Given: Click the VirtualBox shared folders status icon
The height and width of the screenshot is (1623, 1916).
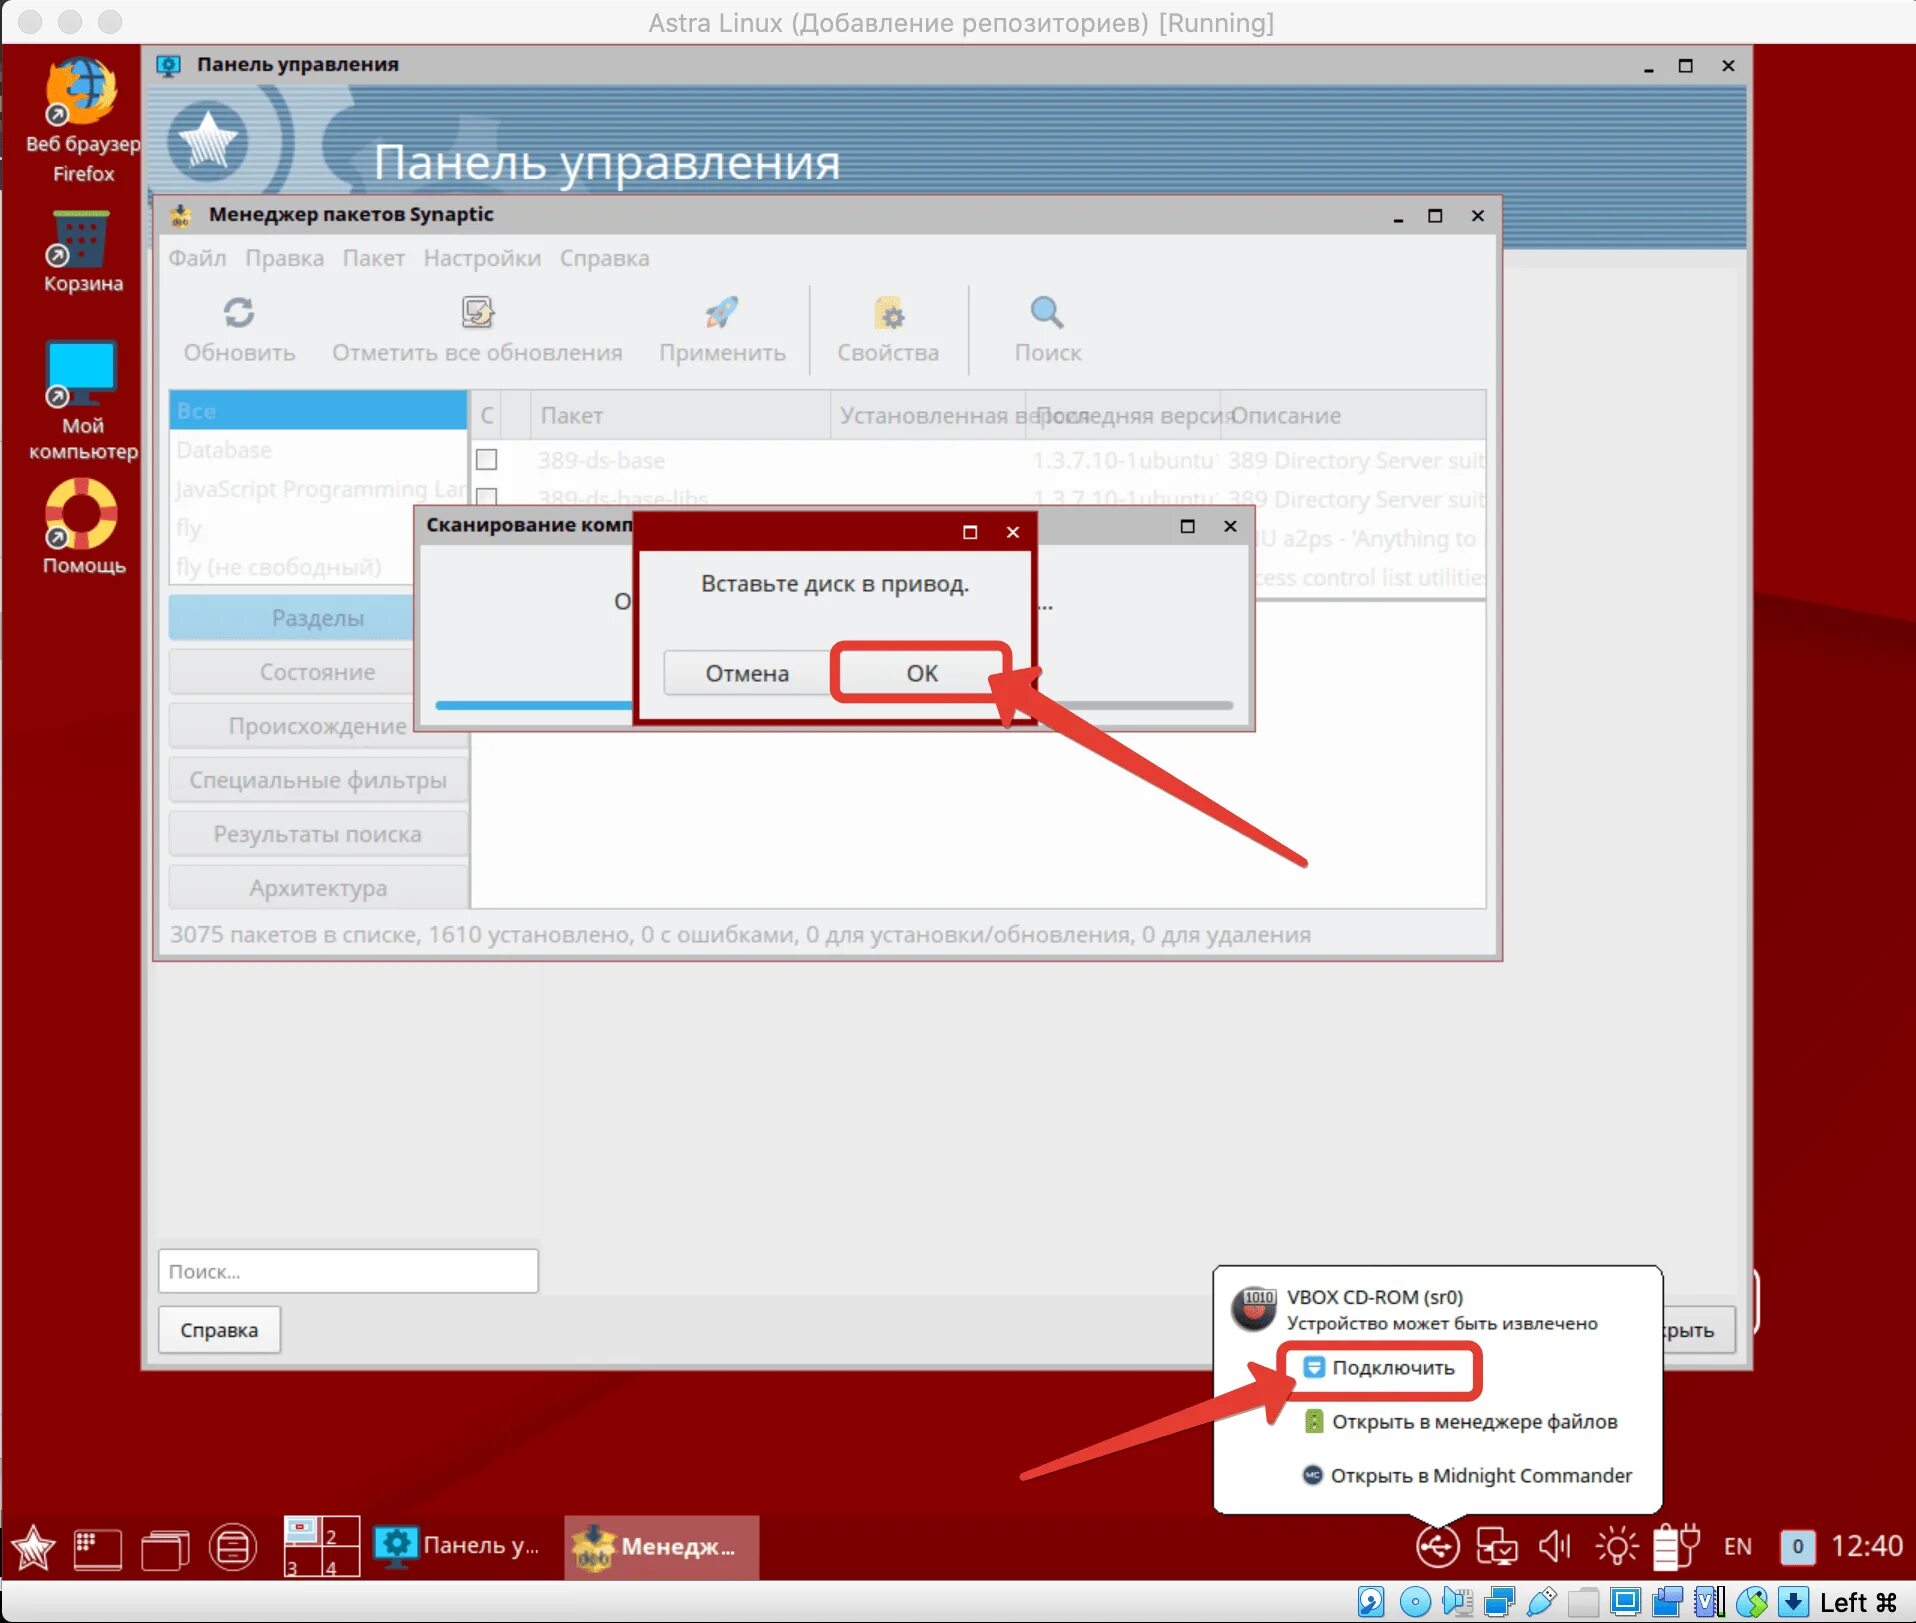Looking at the screenshot, I should click(x=1583, y=1602).
